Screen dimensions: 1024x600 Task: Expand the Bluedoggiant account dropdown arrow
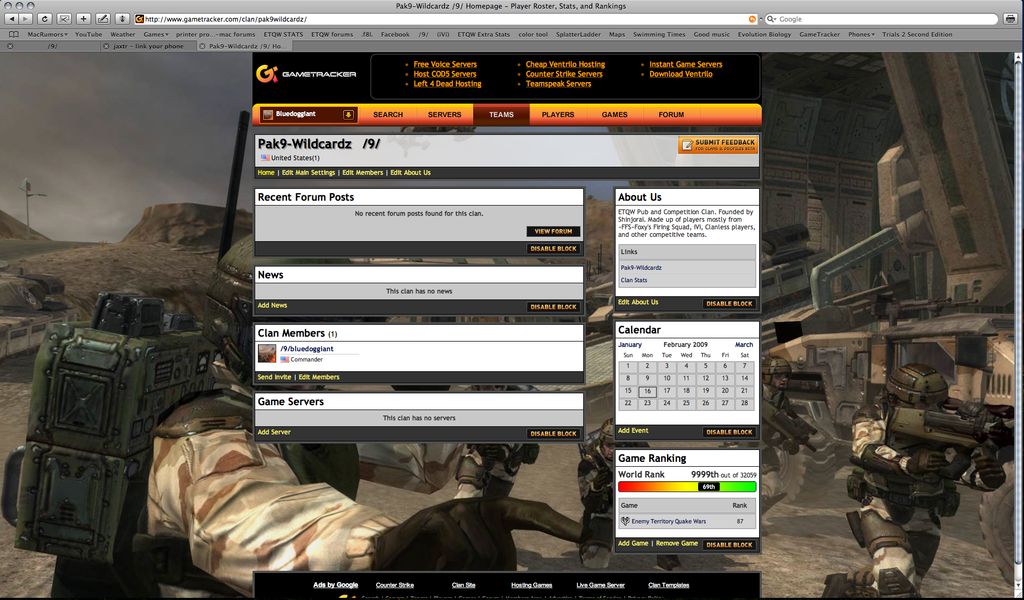[x=348, y=115]
